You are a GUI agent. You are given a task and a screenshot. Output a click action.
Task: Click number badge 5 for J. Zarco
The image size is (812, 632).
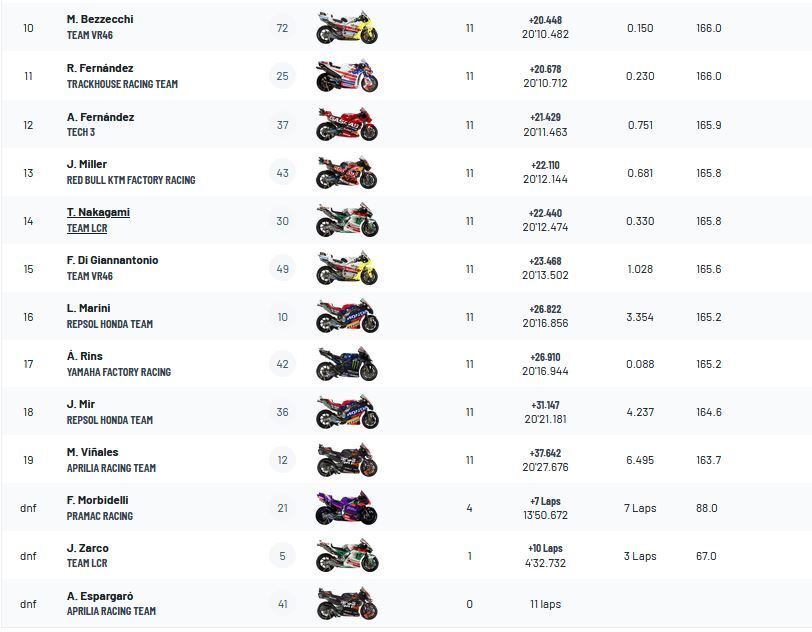pos(282,556)
